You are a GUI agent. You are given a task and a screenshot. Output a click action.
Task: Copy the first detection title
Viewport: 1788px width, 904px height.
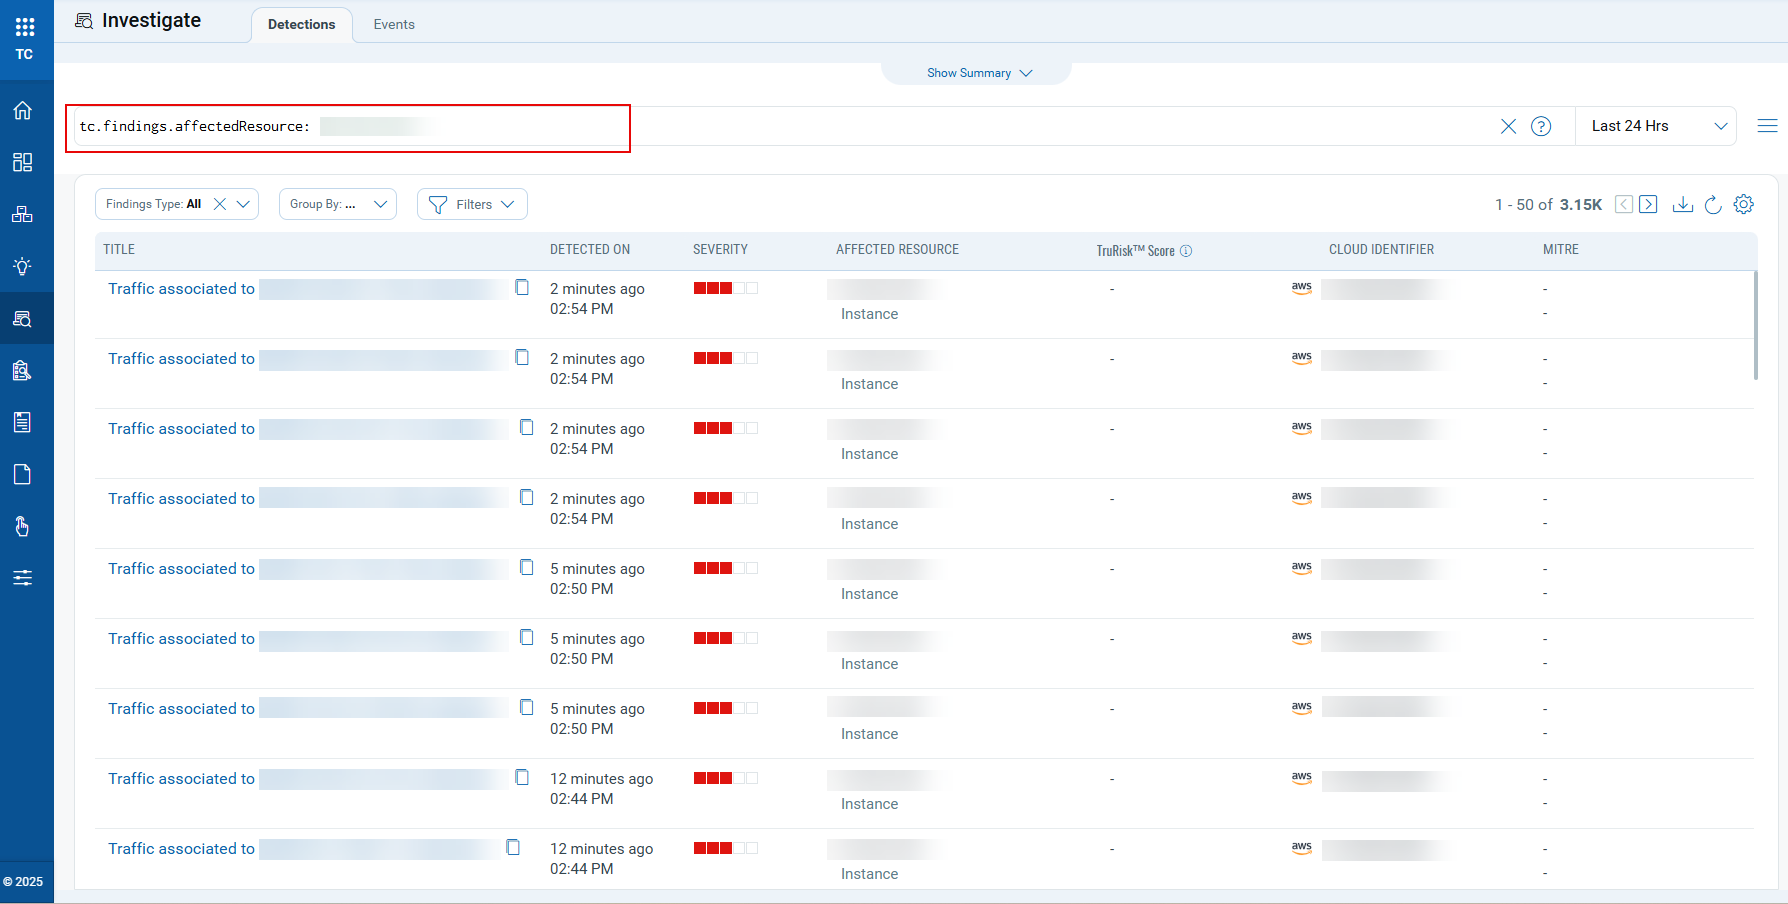(x=522, y=287)
